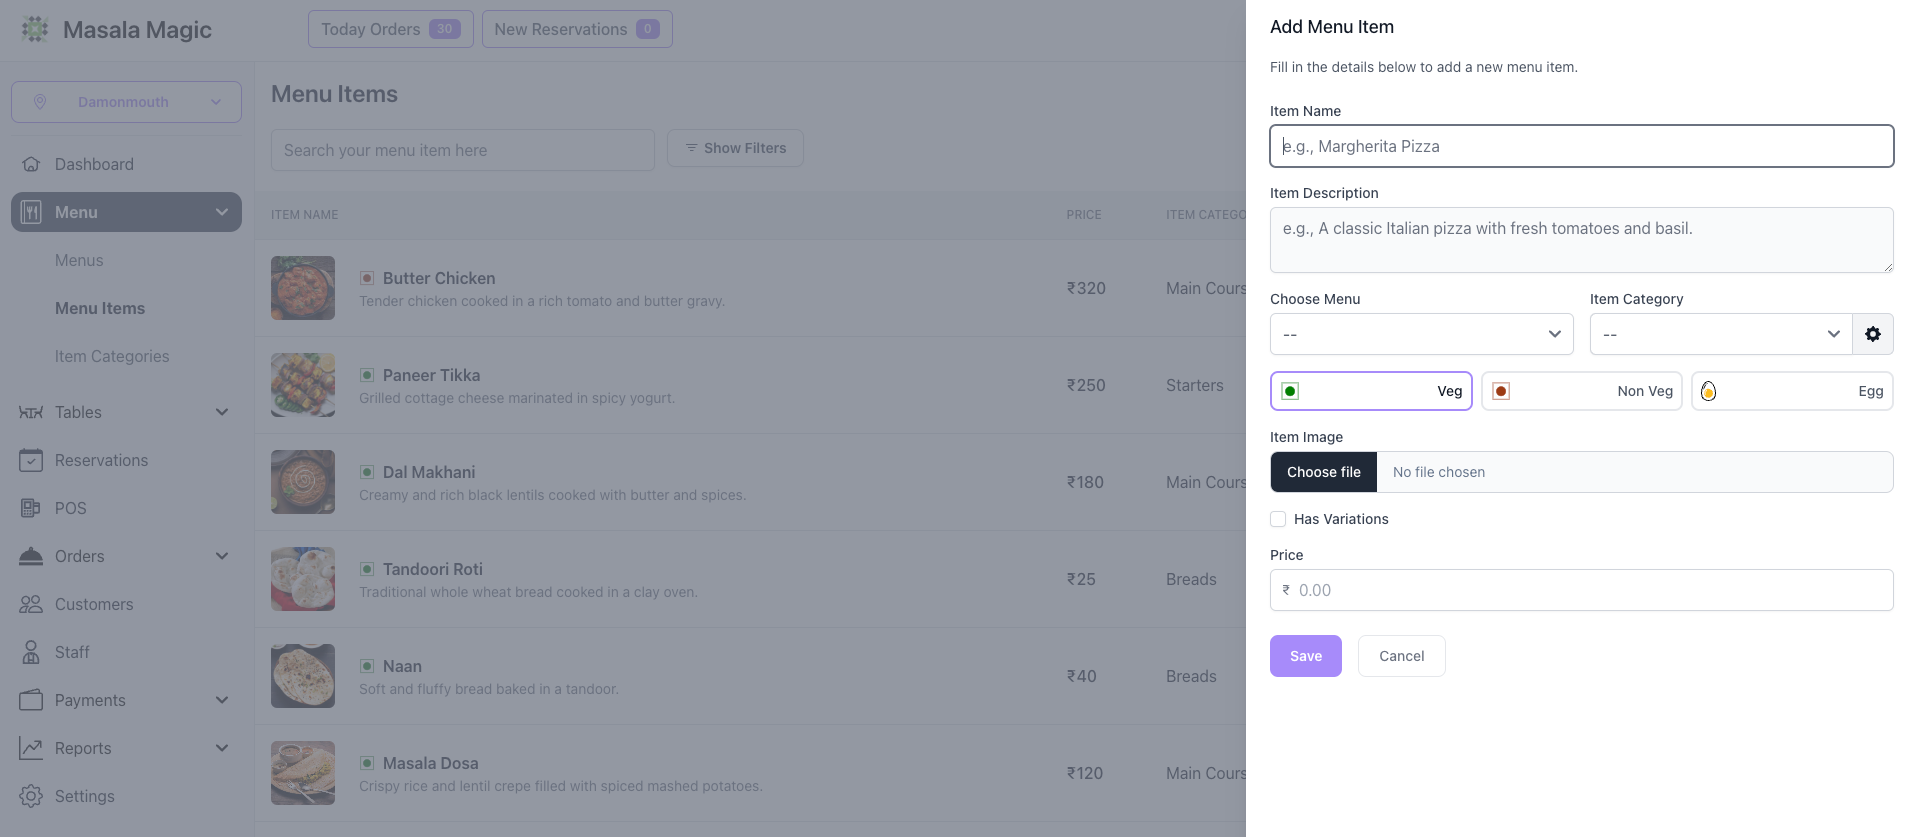Select the Egg item type option
1917x837 pixels.
click(1791, 391)
